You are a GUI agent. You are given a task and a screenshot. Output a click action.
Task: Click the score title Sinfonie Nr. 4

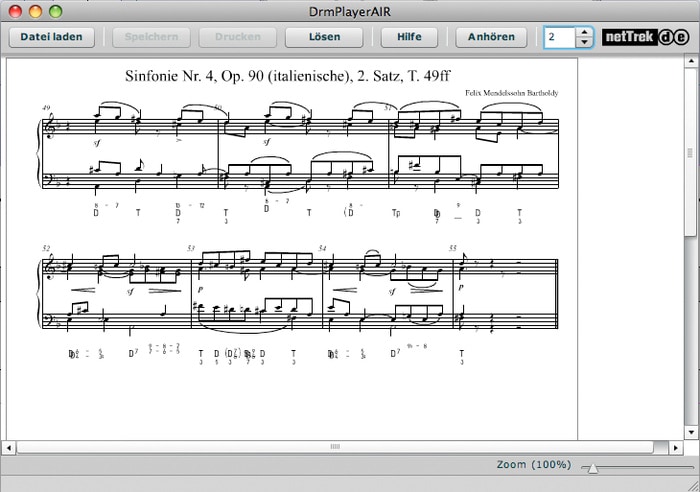click(288, 76)
